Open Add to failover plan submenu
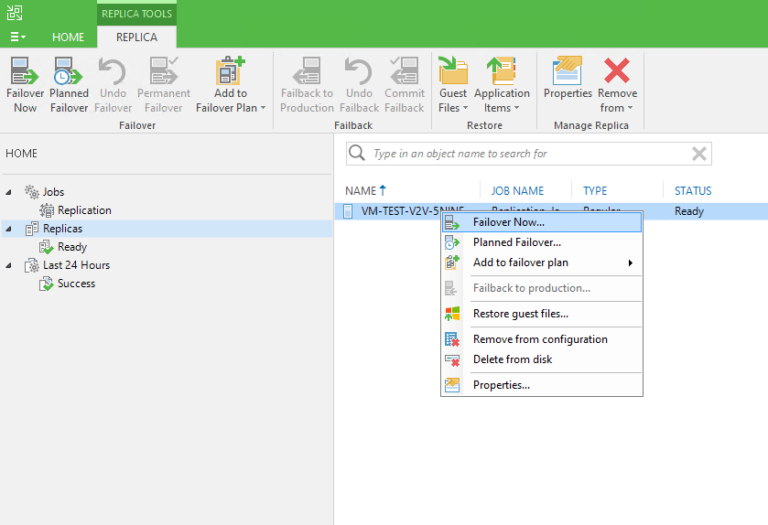 541,262
